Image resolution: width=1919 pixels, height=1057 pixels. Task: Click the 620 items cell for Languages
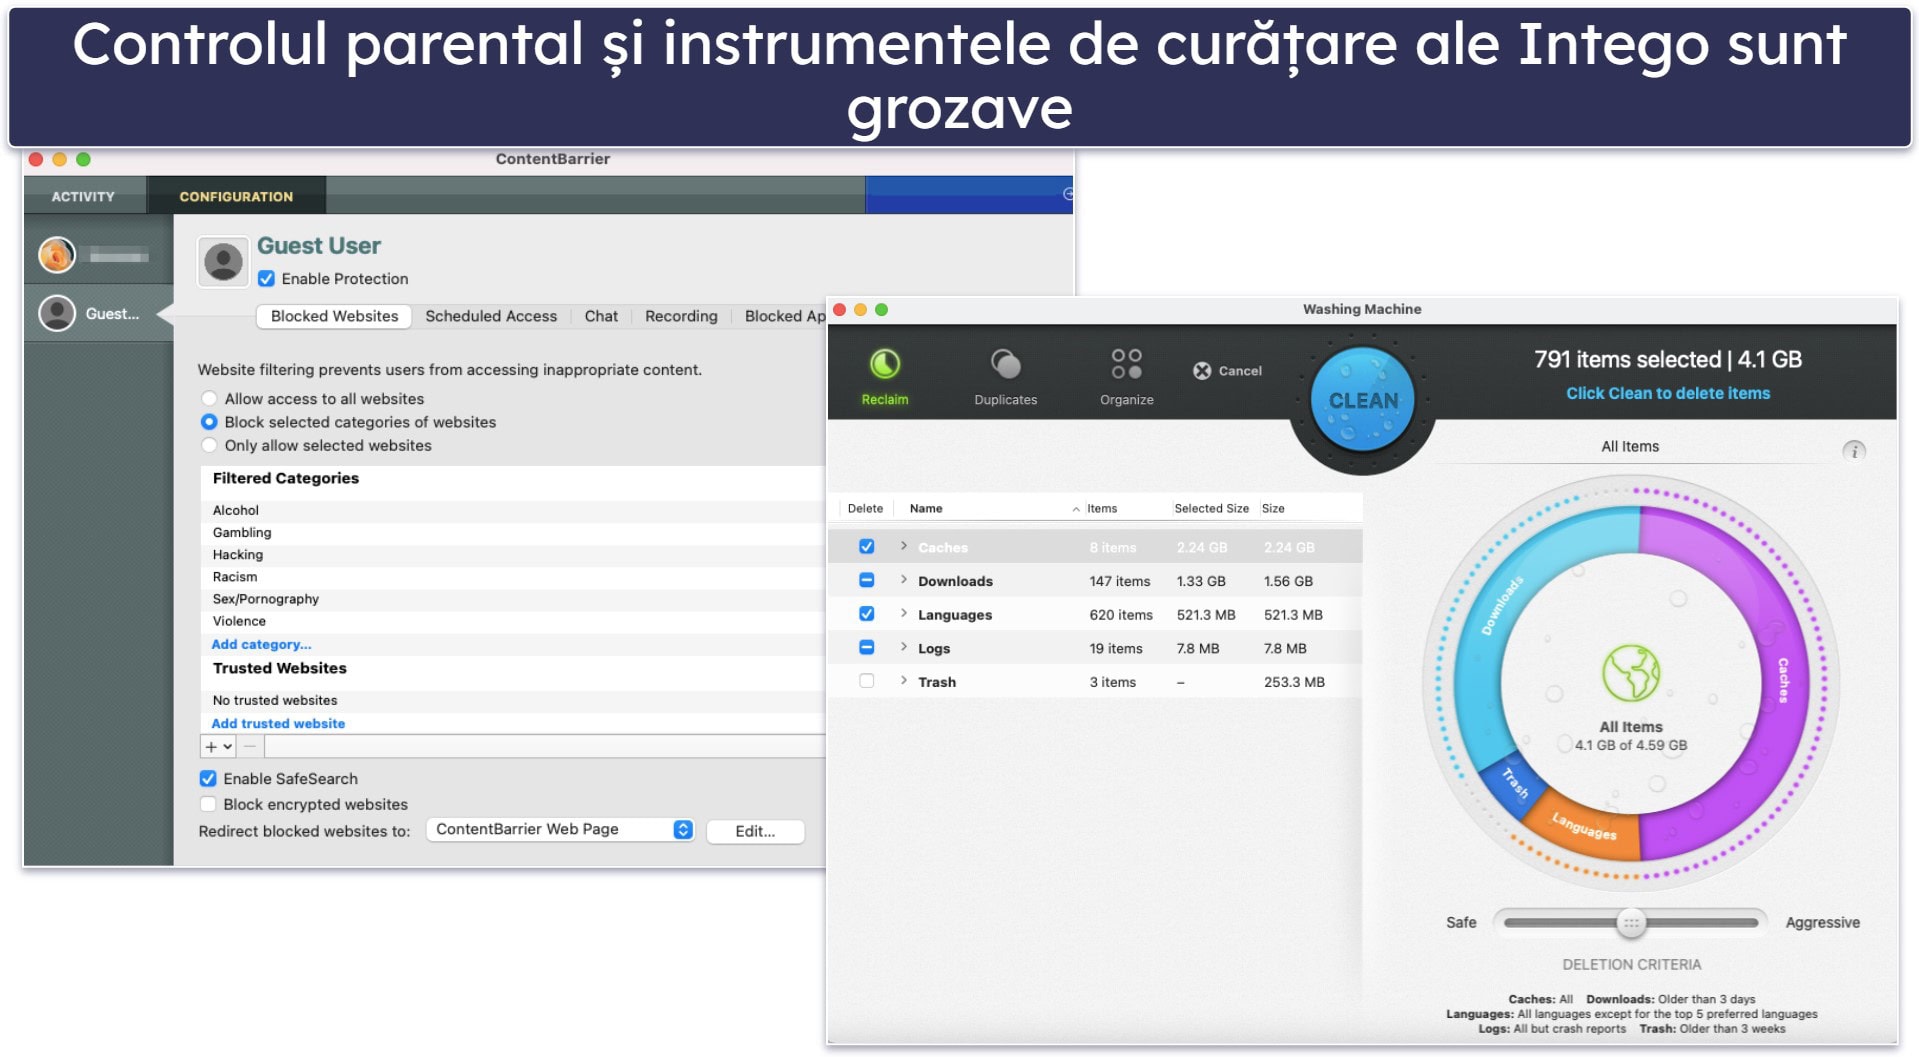1120,615
